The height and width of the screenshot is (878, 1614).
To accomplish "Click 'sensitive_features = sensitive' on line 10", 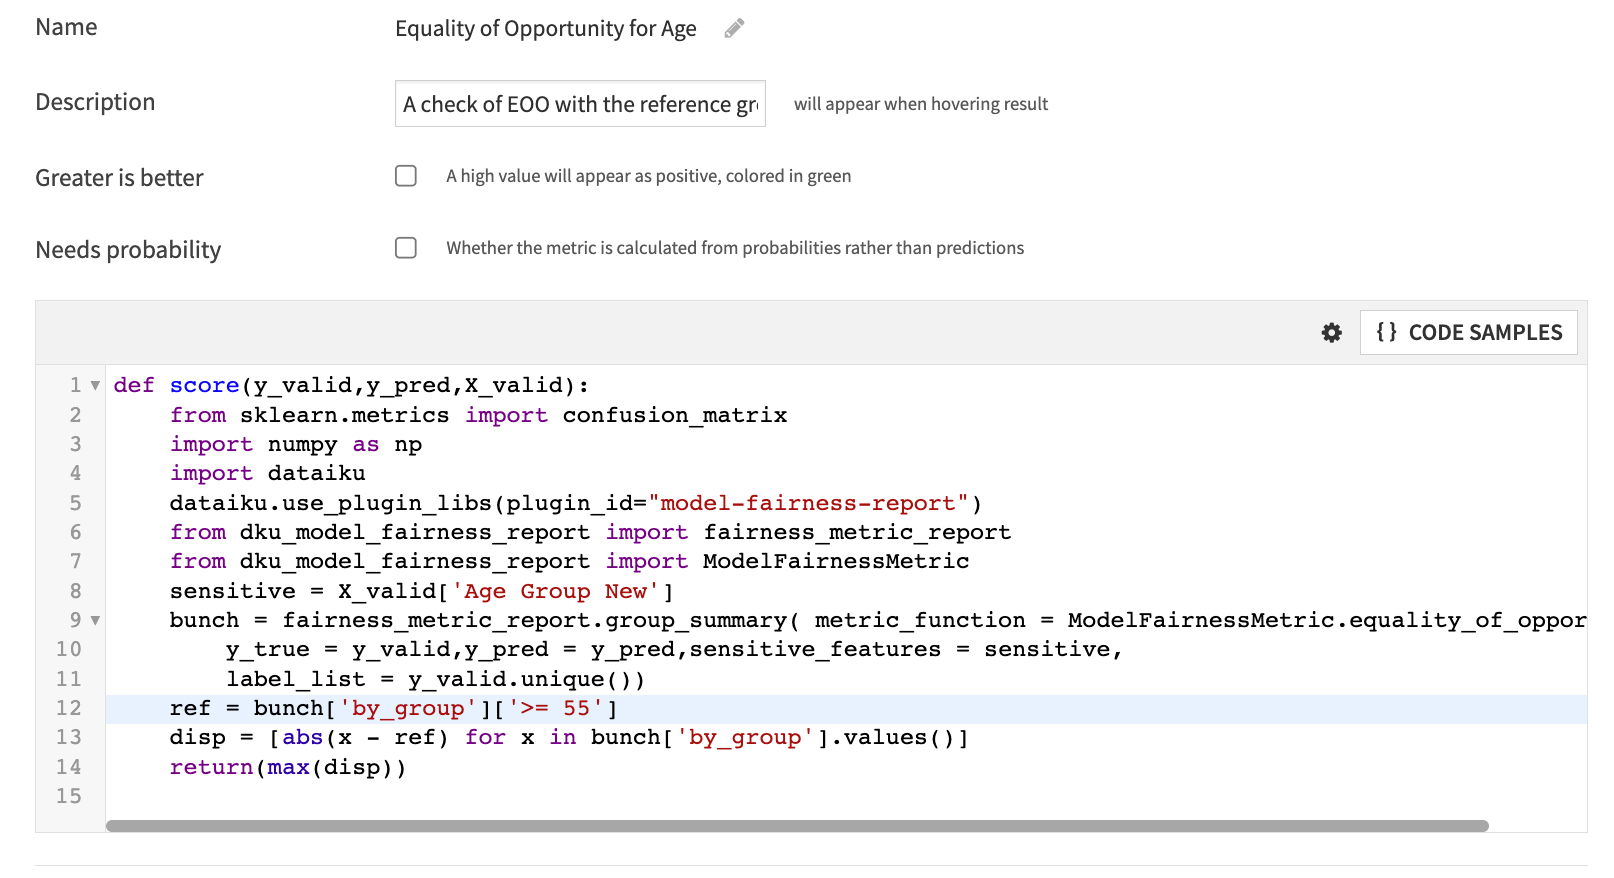I will coord(900,650).
